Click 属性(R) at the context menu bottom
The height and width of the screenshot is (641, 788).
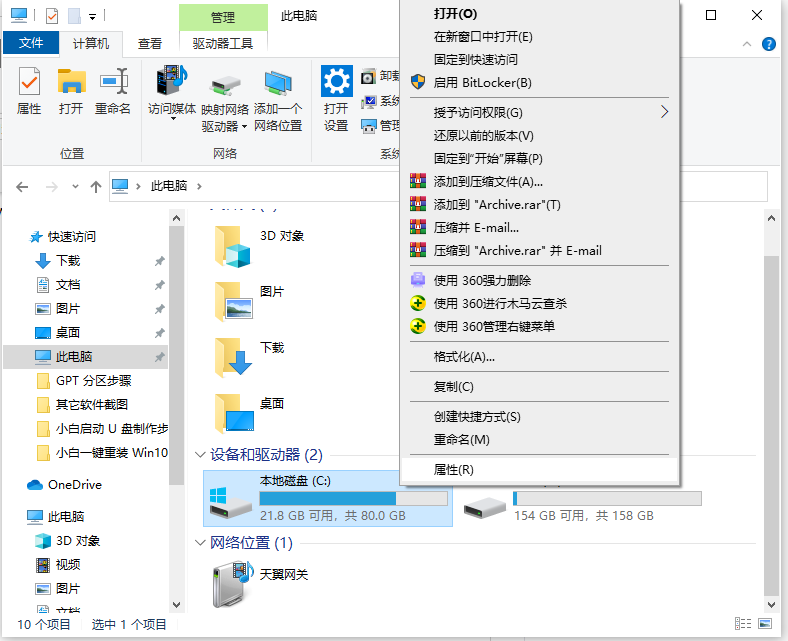[x=453, y=469]
